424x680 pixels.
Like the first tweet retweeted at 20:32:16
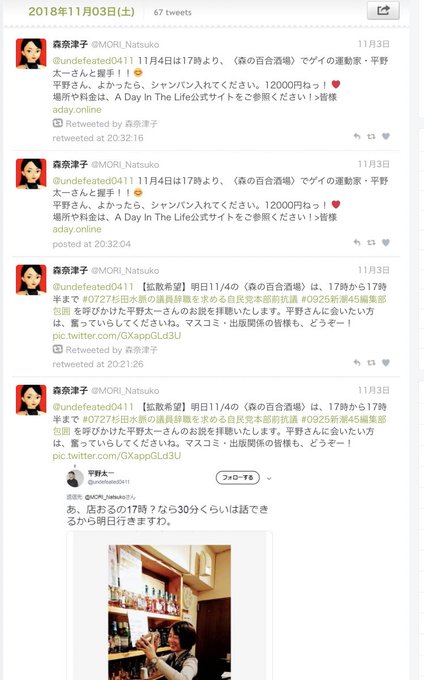[385, 136]
